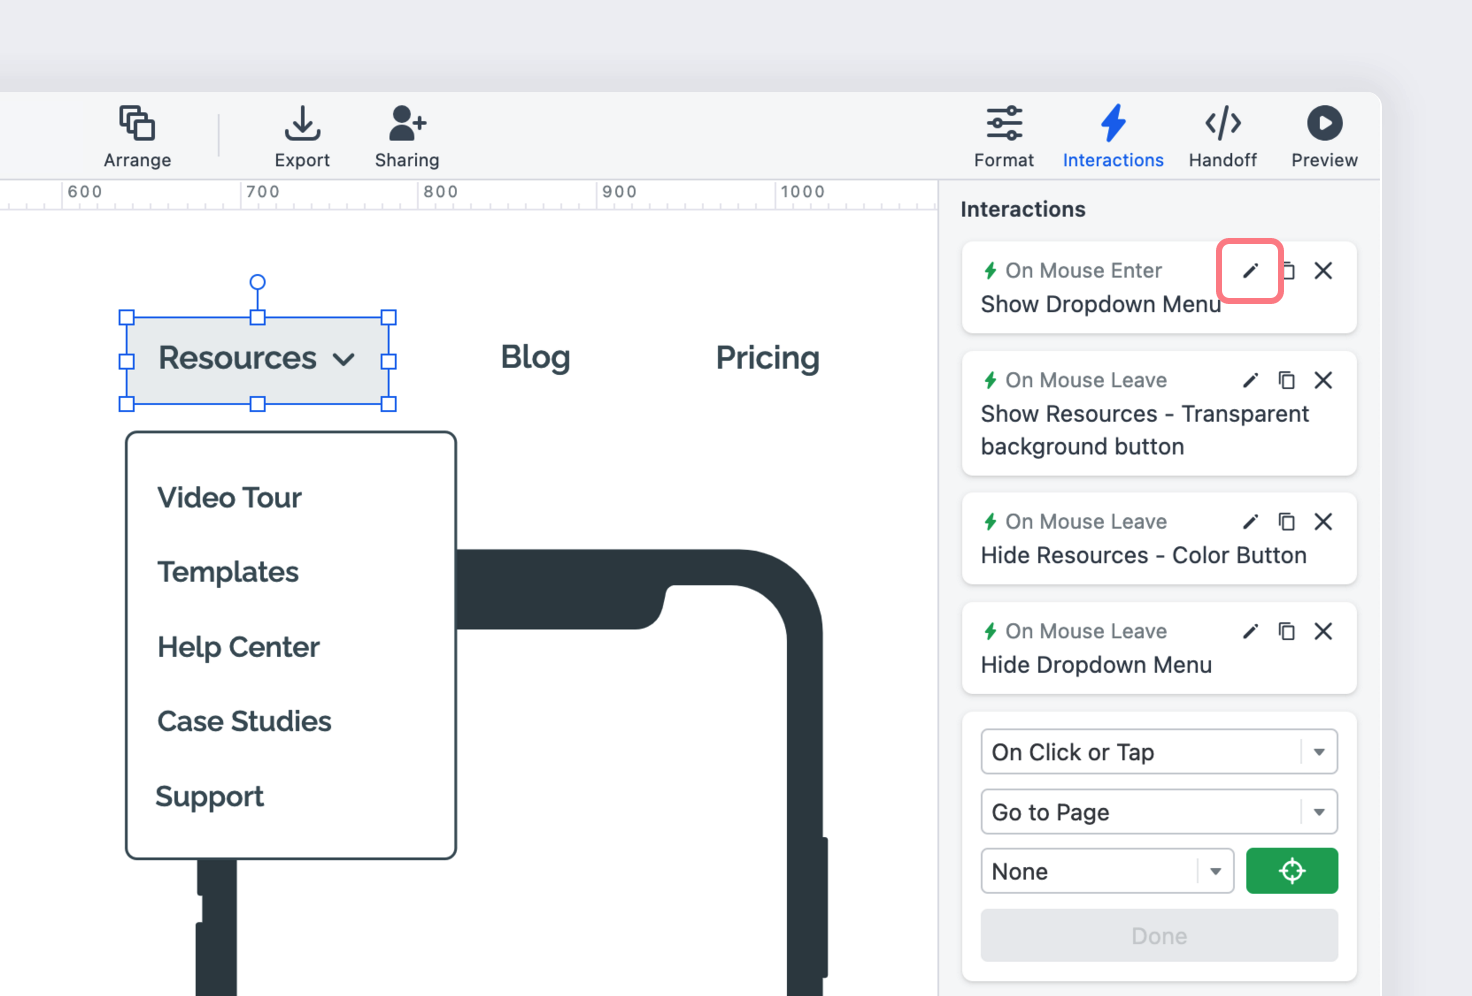Duplicate the Hide Dropdown Menu interaction
This screenshot has height=996, width=1472.
point(1287,631)
